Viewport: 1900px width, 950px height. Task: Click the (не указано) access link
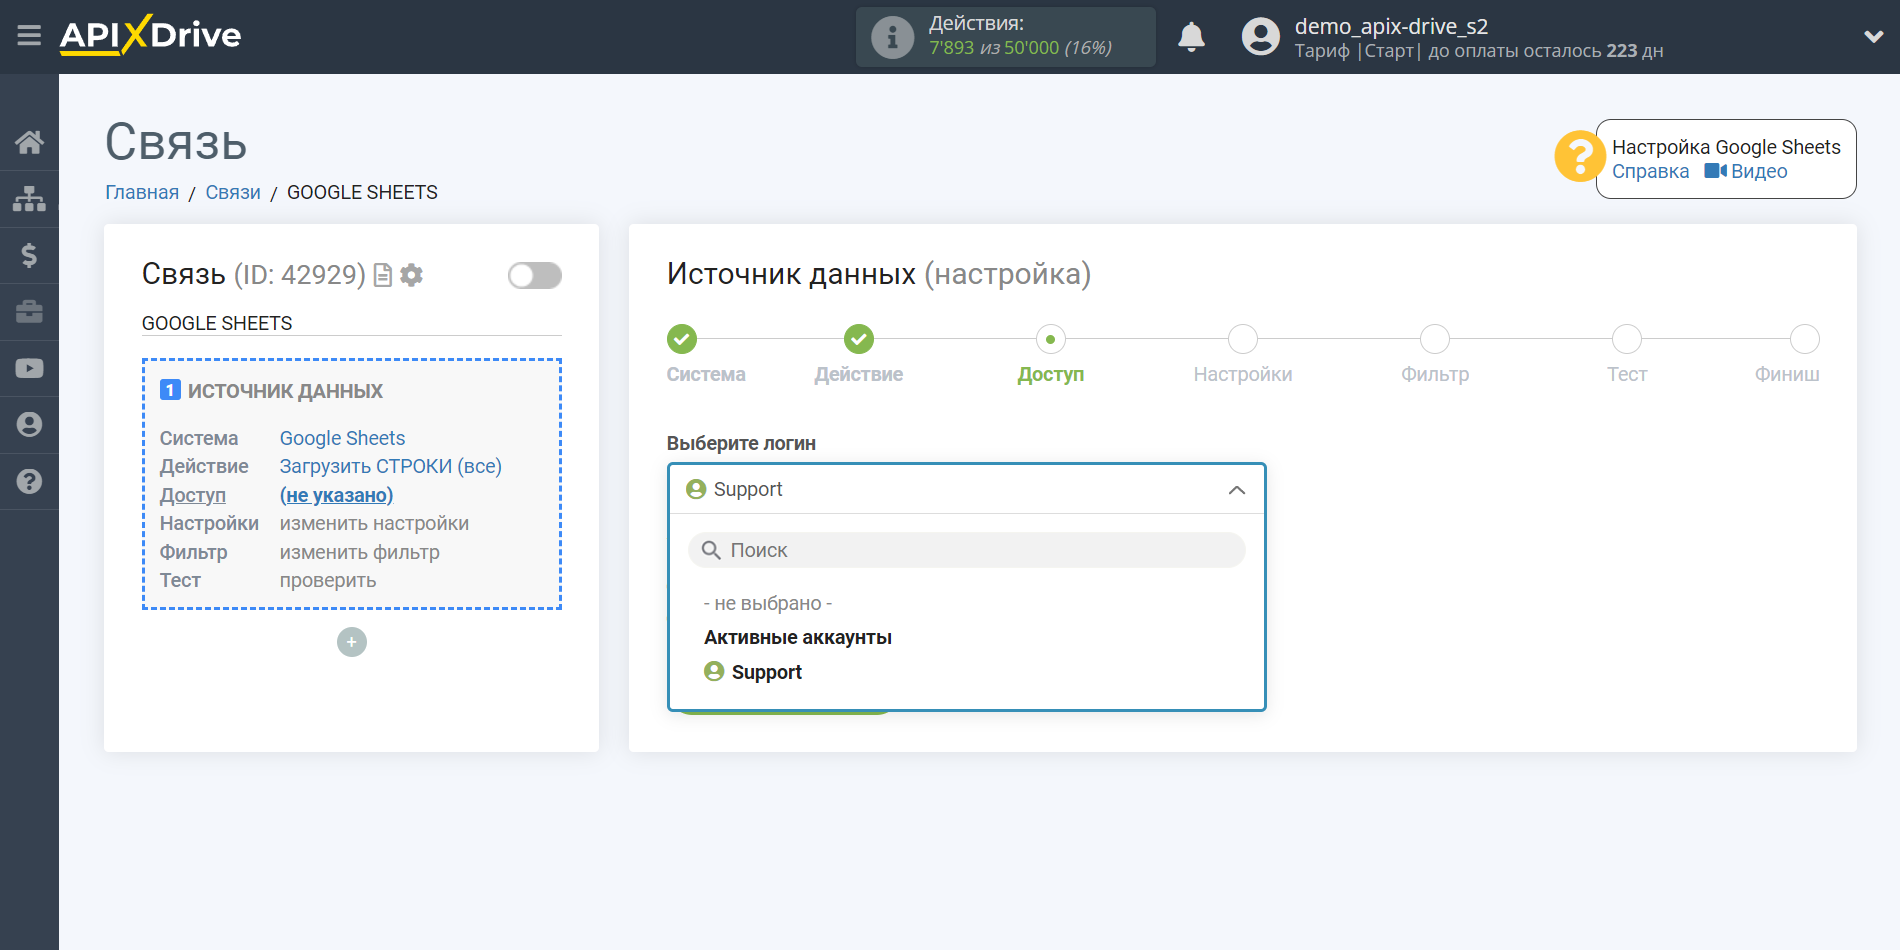pyautogui.click(x=336, y=495)
